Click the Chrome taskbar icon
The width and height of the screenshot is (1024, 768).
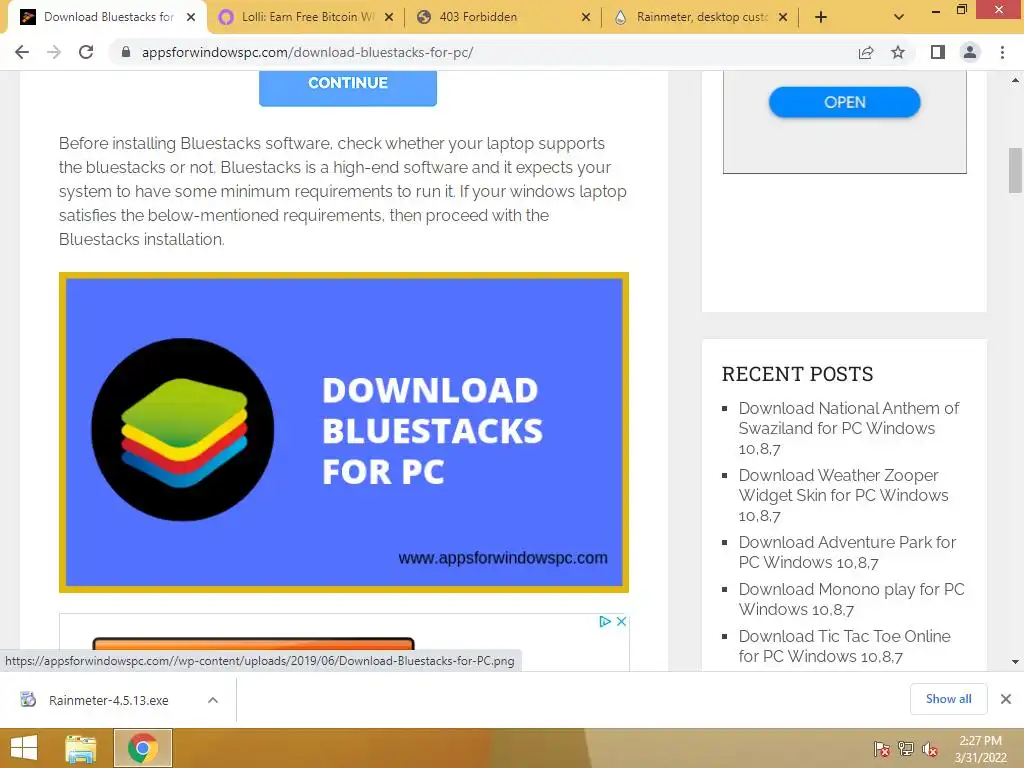click(143, 748)
